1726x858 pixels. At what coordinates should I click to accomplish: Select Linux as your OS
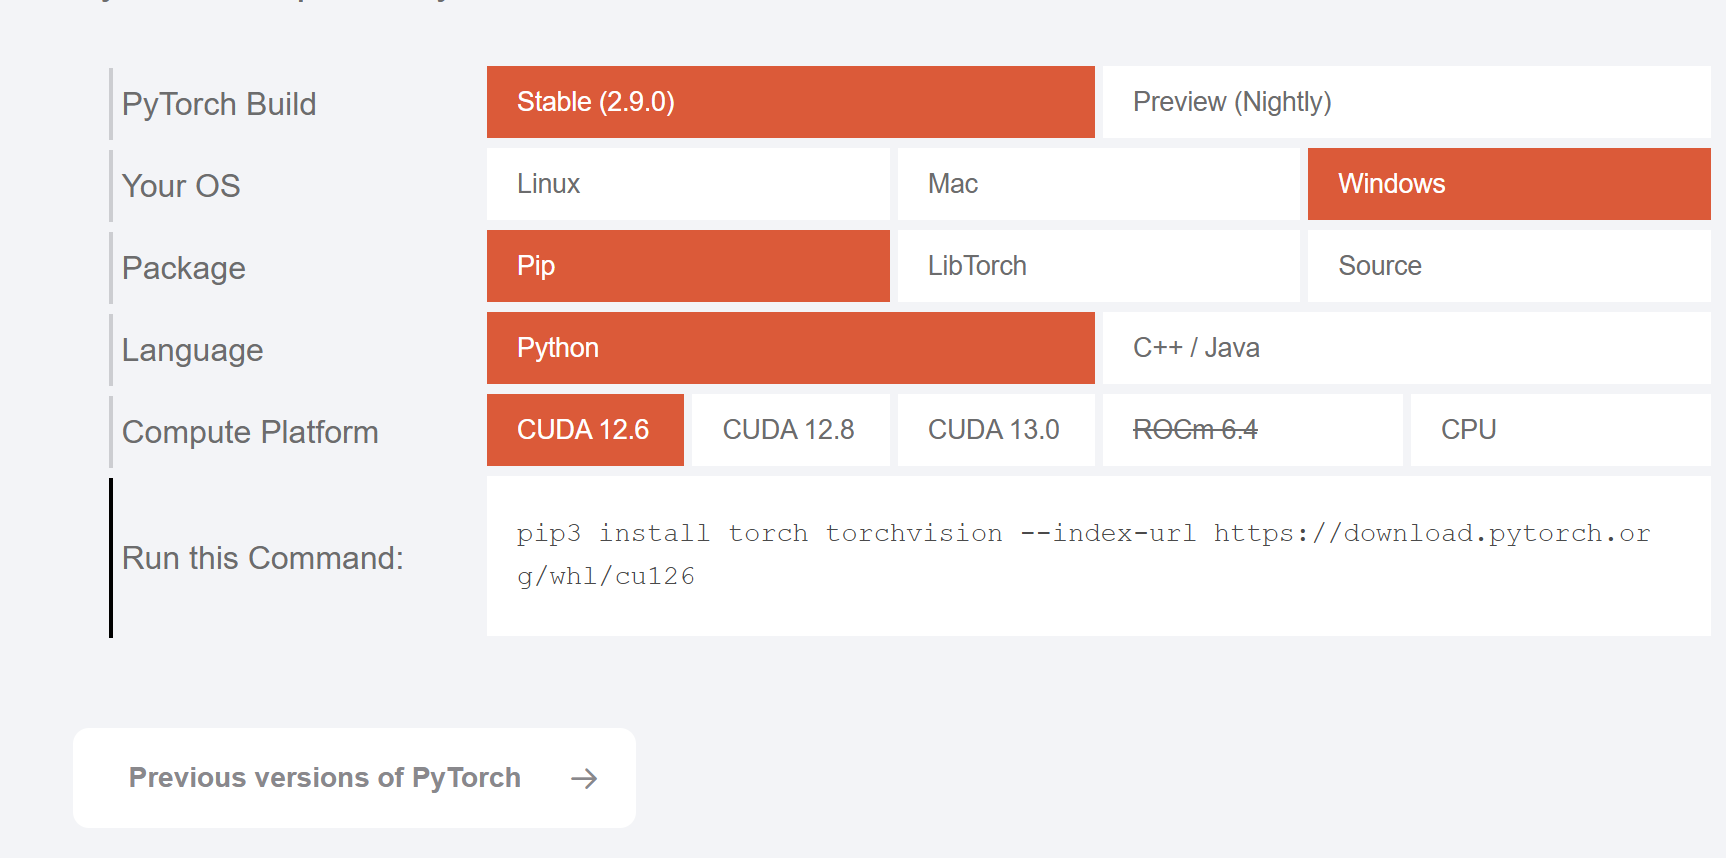688,184
